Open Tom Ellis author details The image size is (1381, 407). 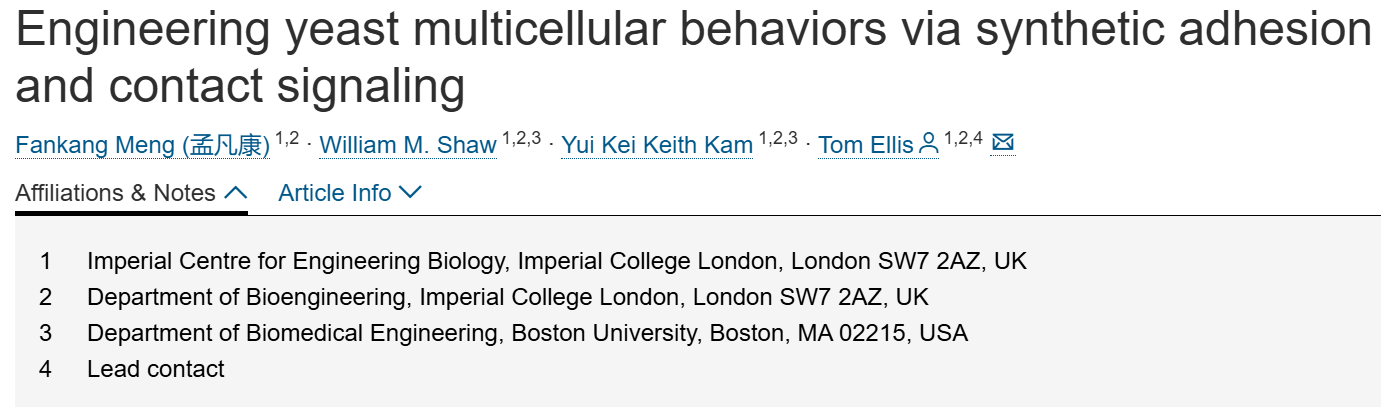(x=865, y=146)
